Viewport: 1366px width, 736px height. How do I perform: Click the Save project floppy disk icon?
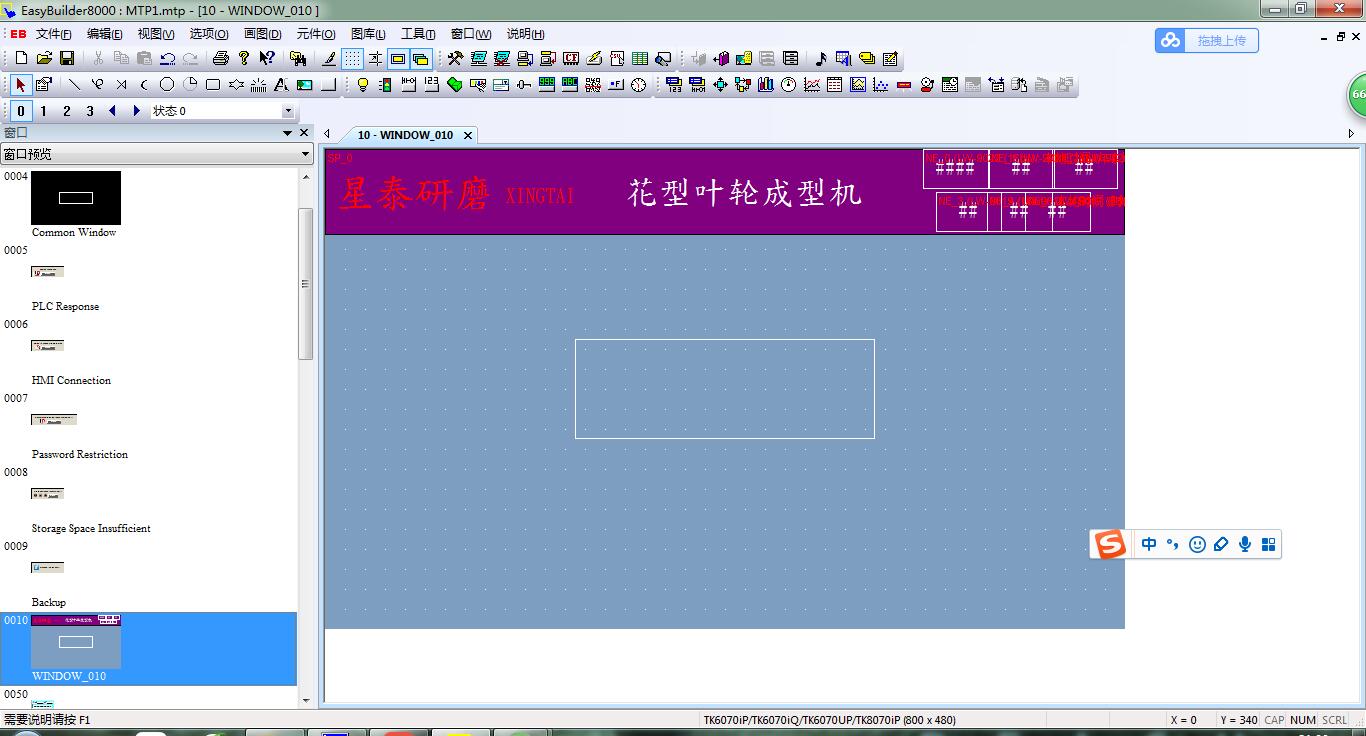pos(67,59)
